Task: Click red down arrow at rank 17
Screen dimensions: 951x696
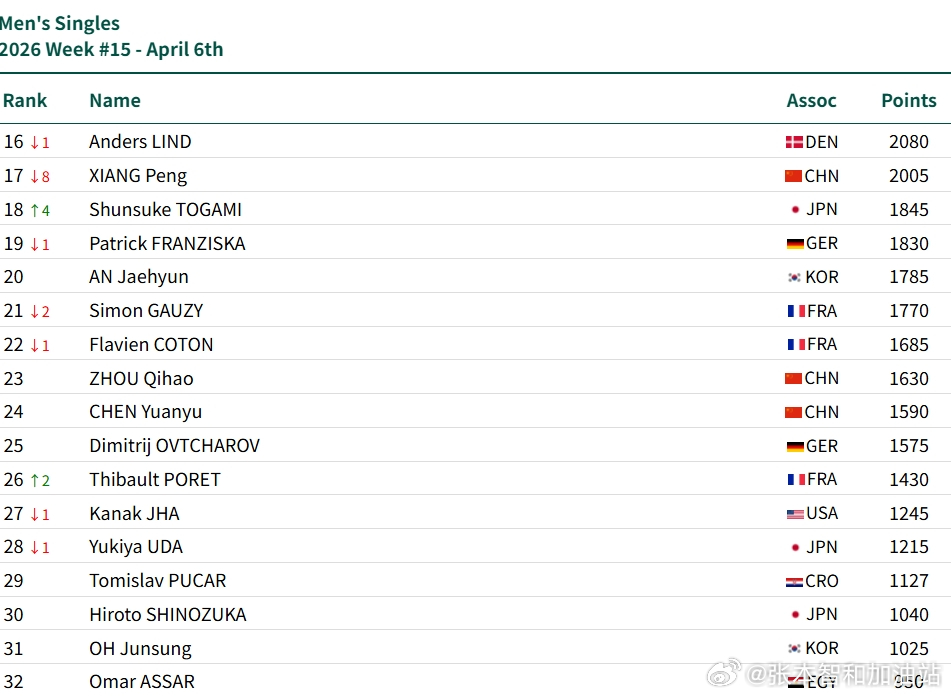Action: [34, 177]
